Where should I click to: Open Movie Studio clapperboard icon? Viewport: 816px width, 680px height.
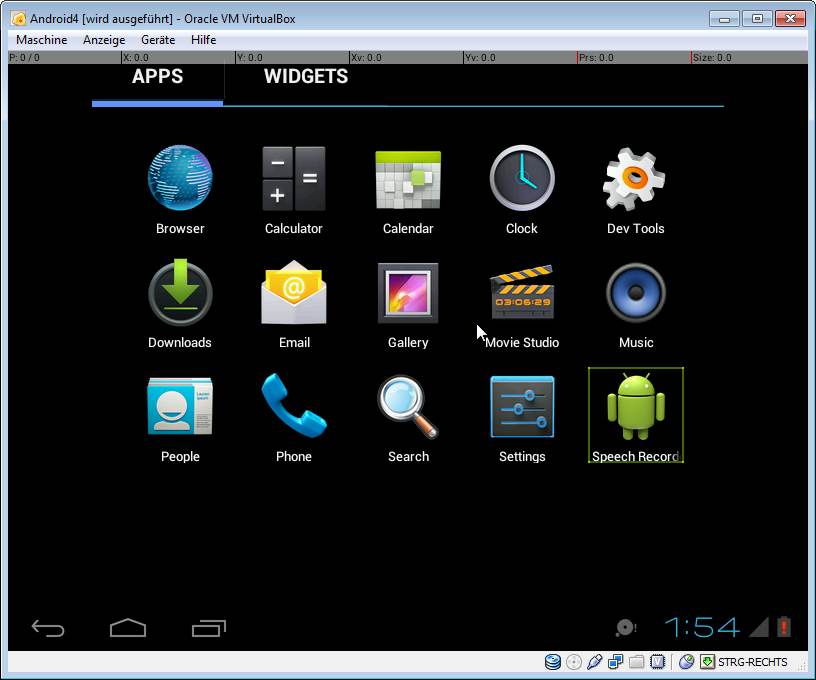point(522,292)
